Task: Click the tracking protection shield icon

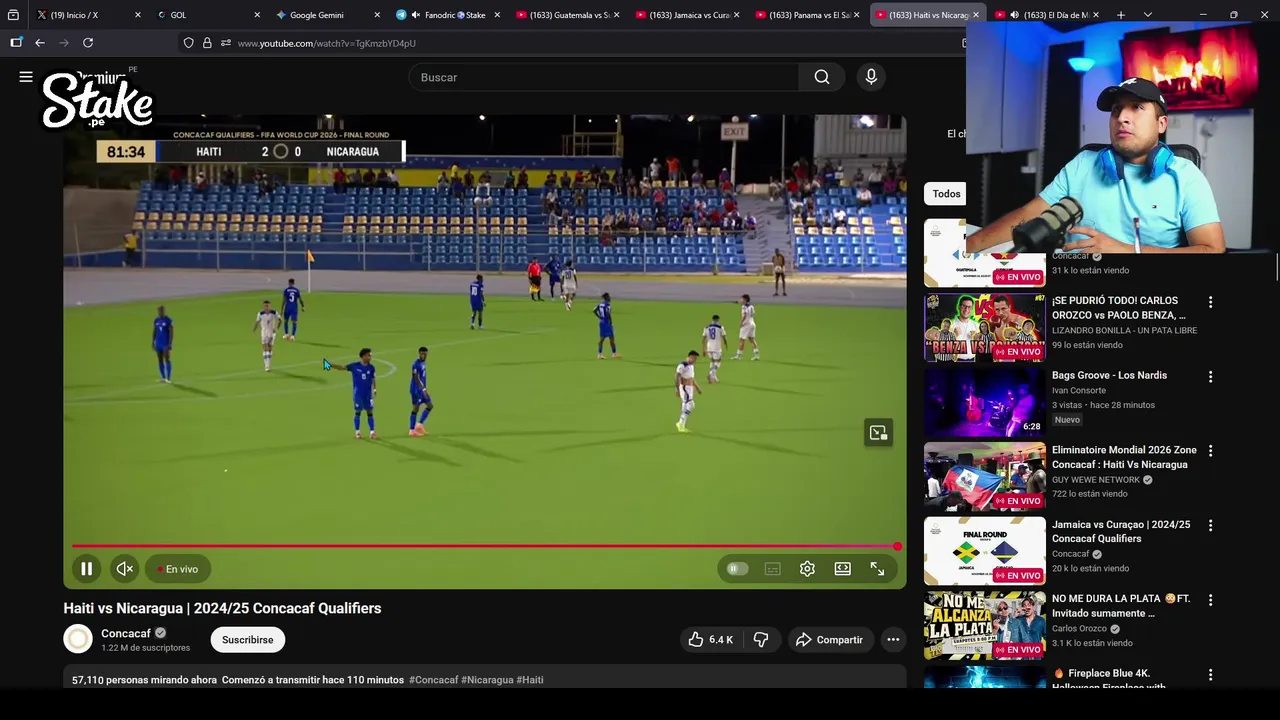Action: (188, 43)
